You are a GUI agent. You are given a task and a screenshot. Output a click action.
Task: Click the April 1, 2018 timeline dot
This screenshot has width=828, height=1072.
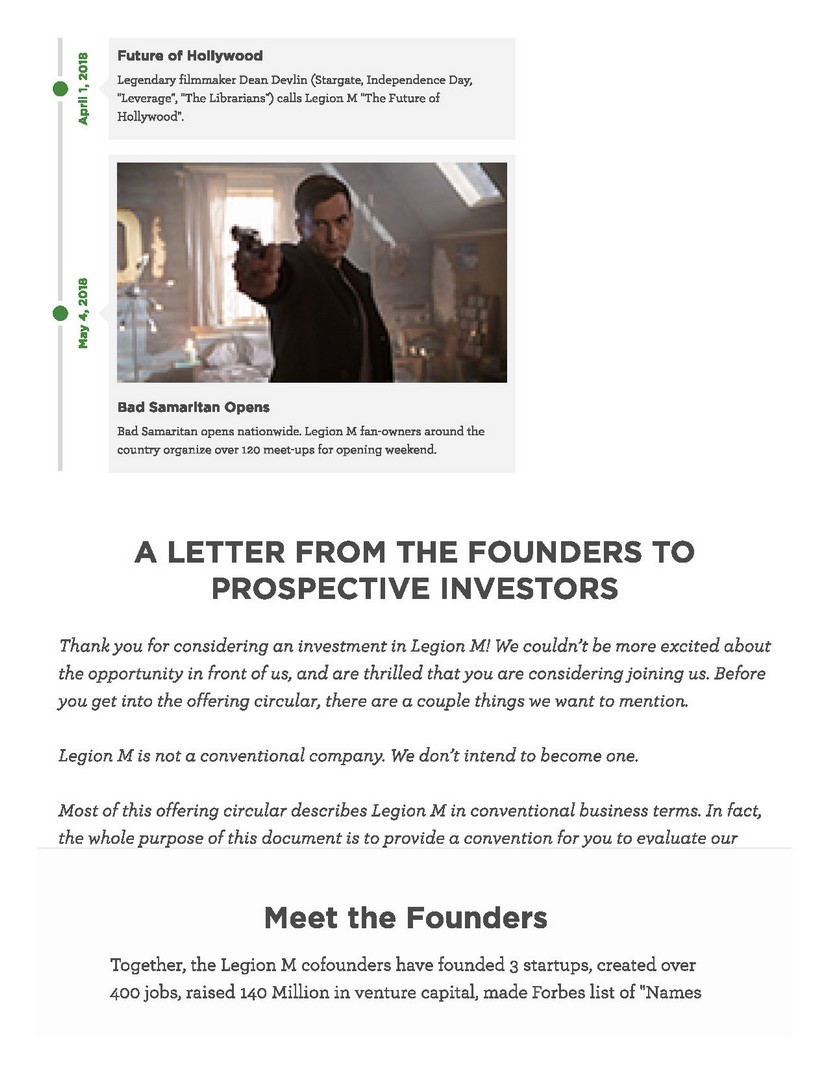coord(60,89)
